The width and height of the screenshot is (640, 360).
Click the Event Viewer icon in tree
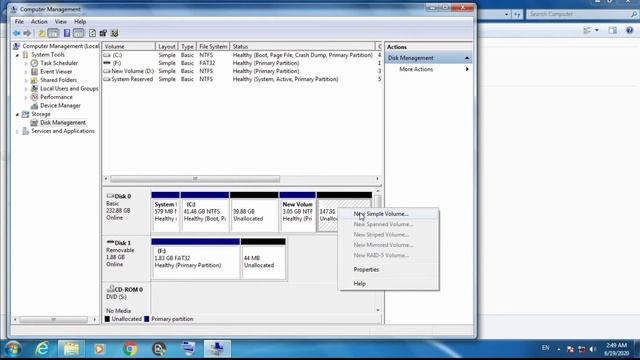pyautogui.click(x=34, y=71)
